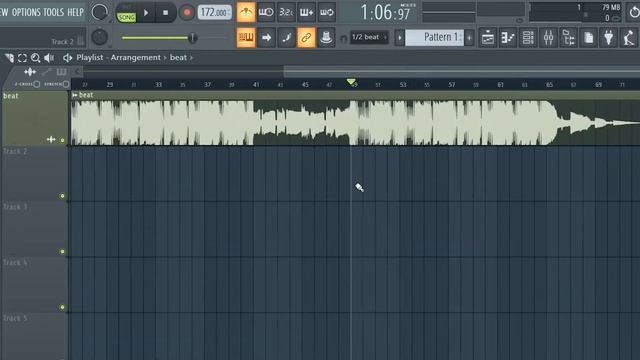Click the global snap magnet icon
This screenshot has width=640, height=360.
click(x=344, y=38)
